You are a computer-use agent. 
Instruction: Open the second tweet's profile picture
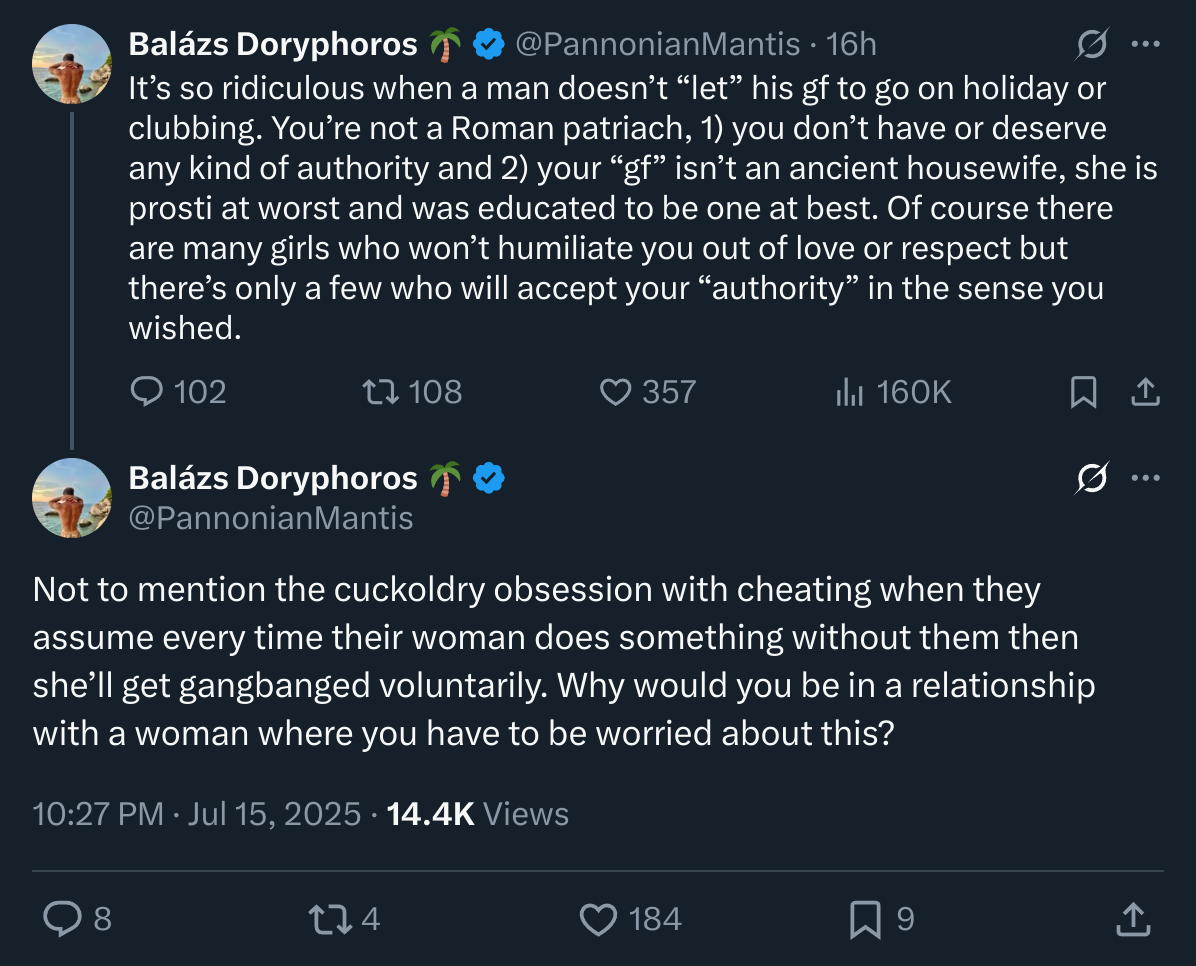coord(71,497)
